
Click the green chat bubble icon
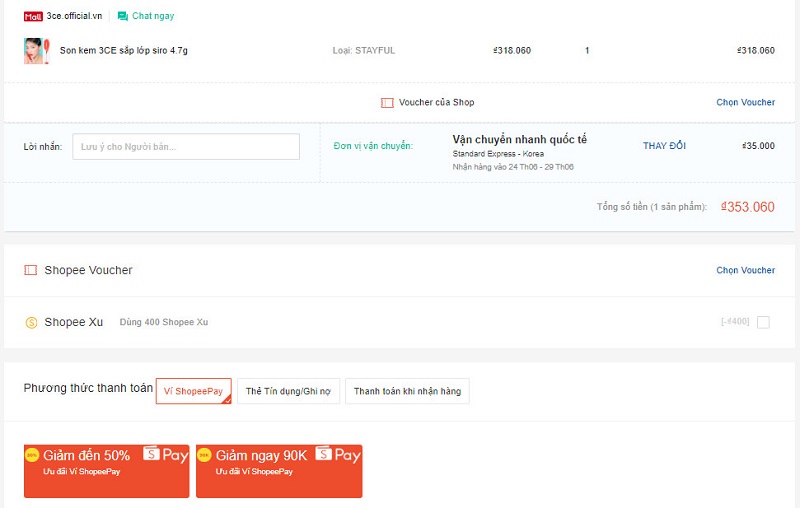pyautogui.click(x=122, y=17)
